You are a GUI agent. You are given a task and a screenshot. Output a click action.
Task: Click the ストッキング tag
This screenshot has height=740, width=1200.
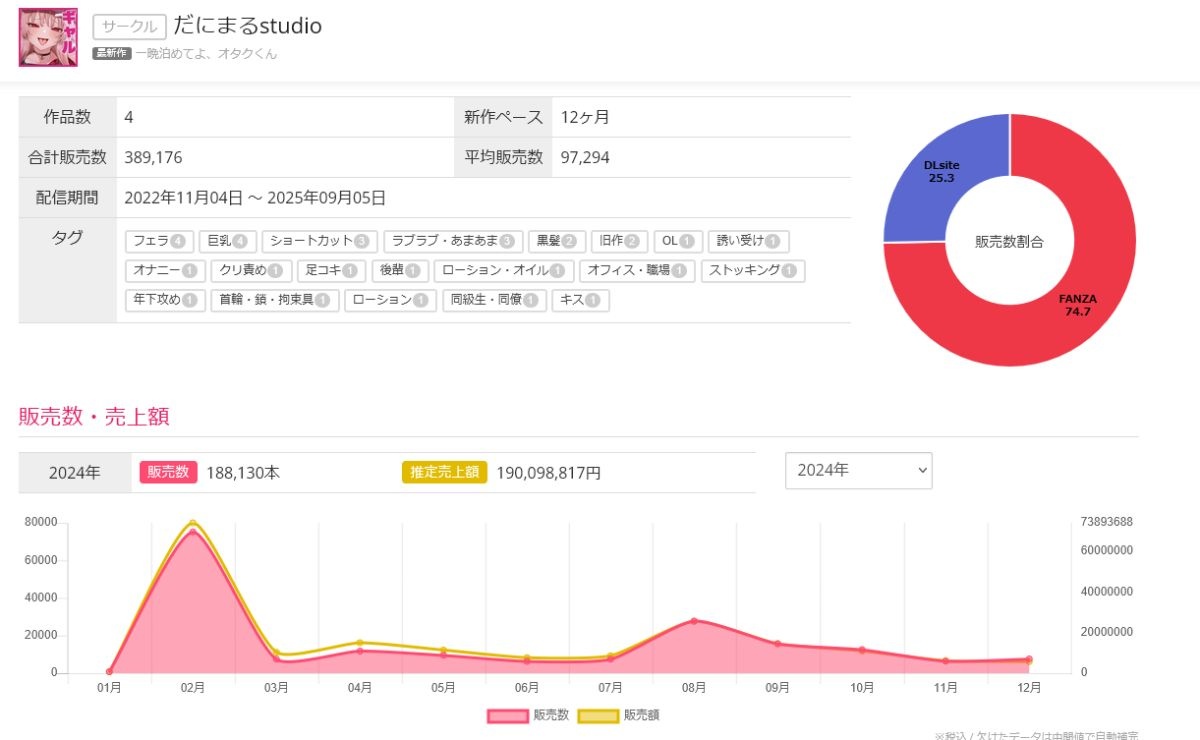pyautogui.click(x=752, y=271)
